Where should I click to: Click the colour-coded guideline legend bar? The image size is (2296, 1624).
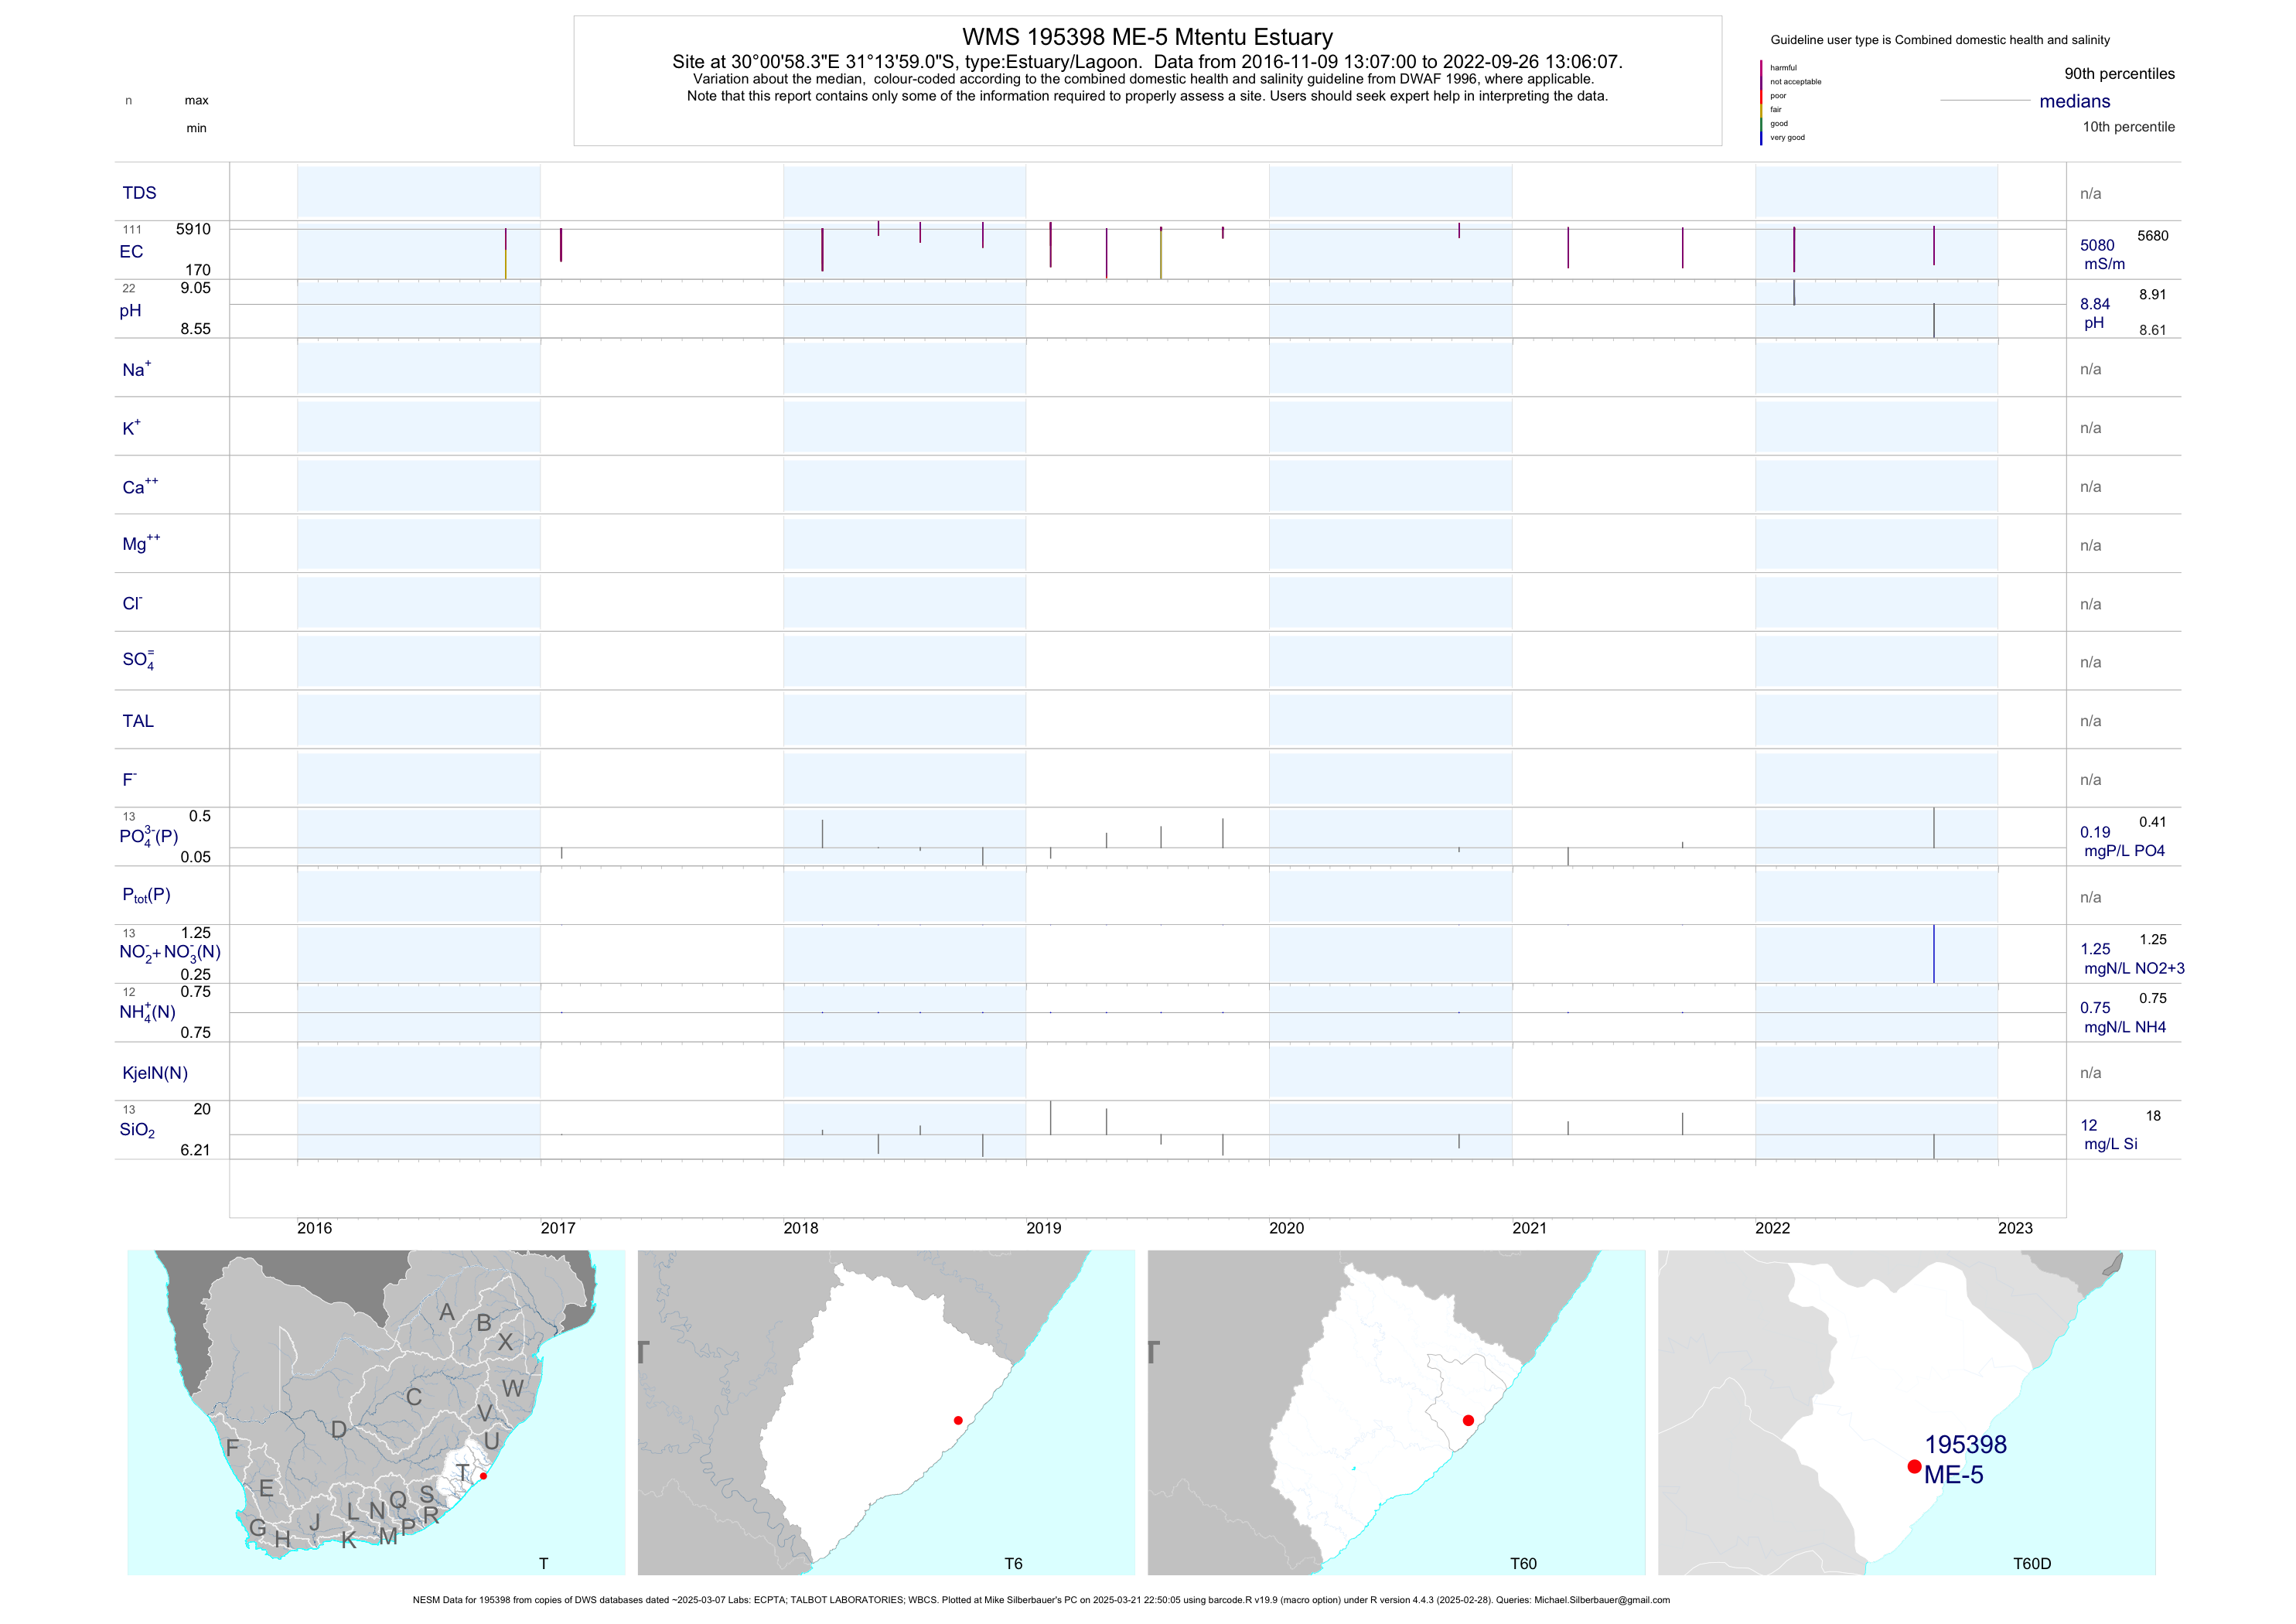point(1761,103)
